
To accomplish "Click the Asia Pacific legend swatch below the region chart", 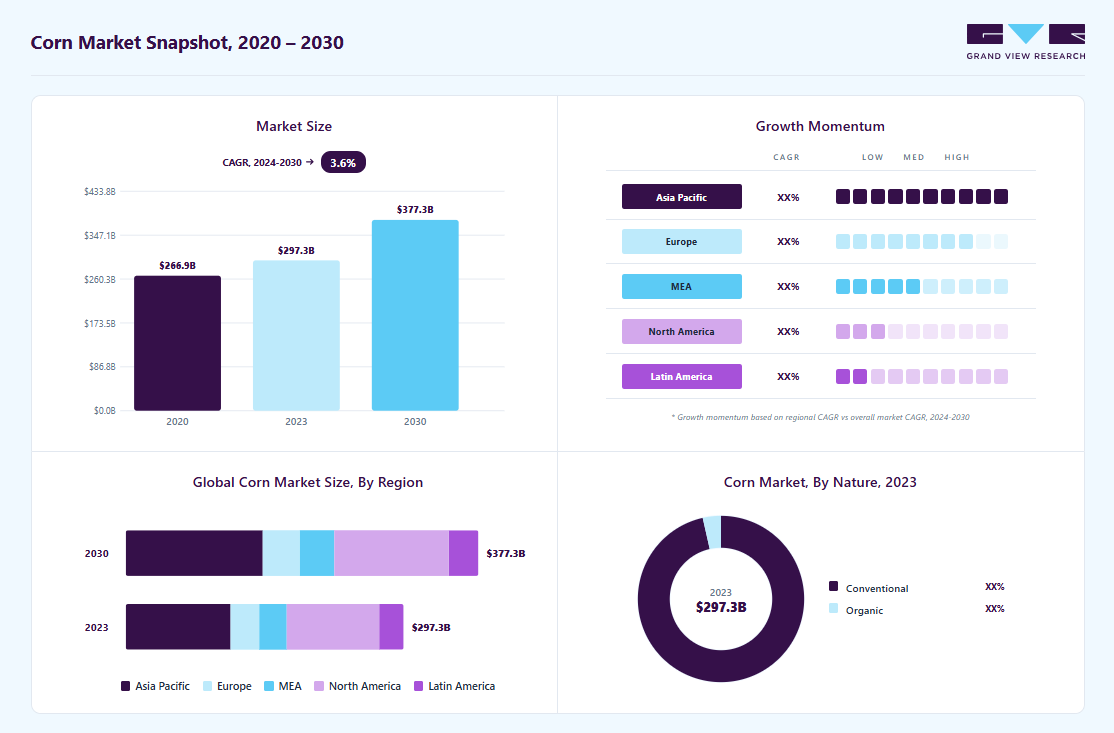I will (x=126, y=686).
